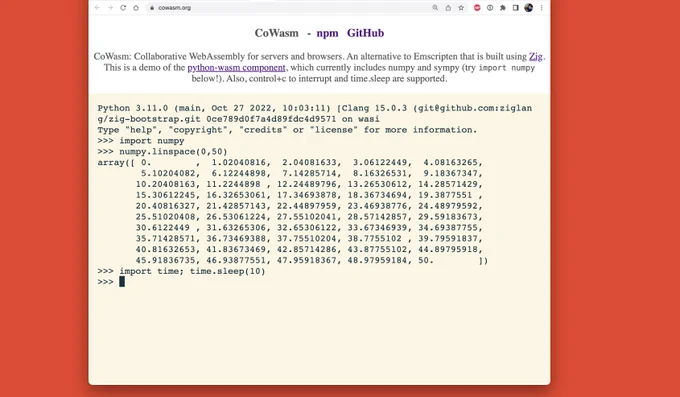This screenshot has width=680, height=397.
Task: Go forward to the next page
Action: point(110,8)
